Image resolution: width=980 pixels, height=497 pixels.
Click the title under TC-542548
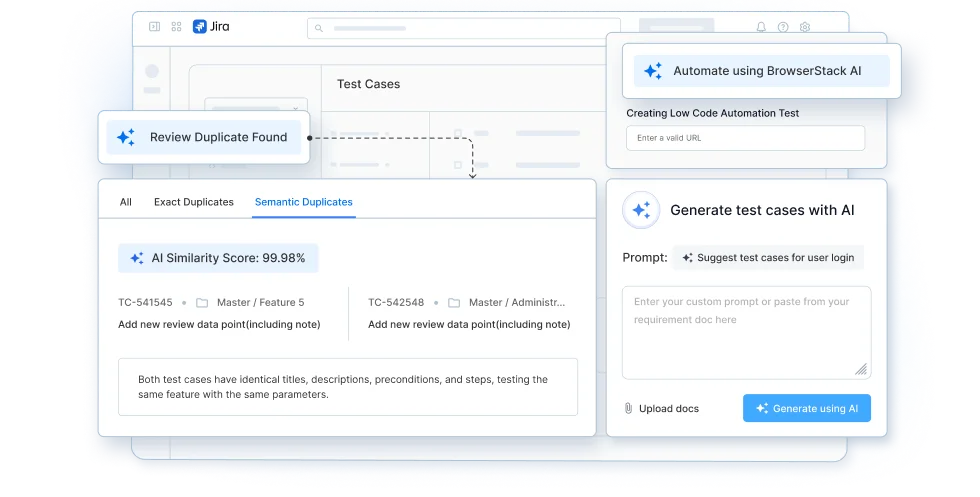pos(469,324)
